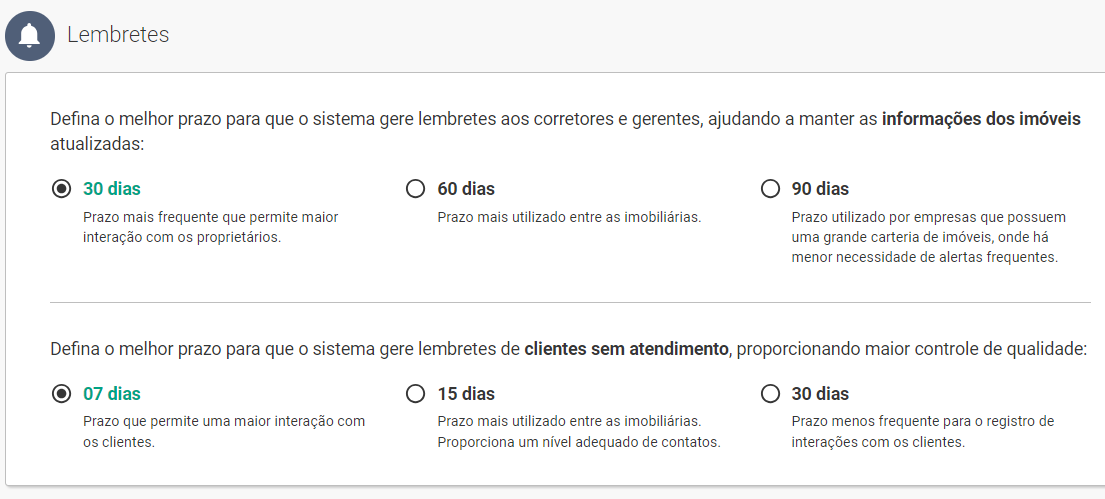1105x499 pixels.
Task: Click the '15 dias' label text
Action: tap(466, 394)
